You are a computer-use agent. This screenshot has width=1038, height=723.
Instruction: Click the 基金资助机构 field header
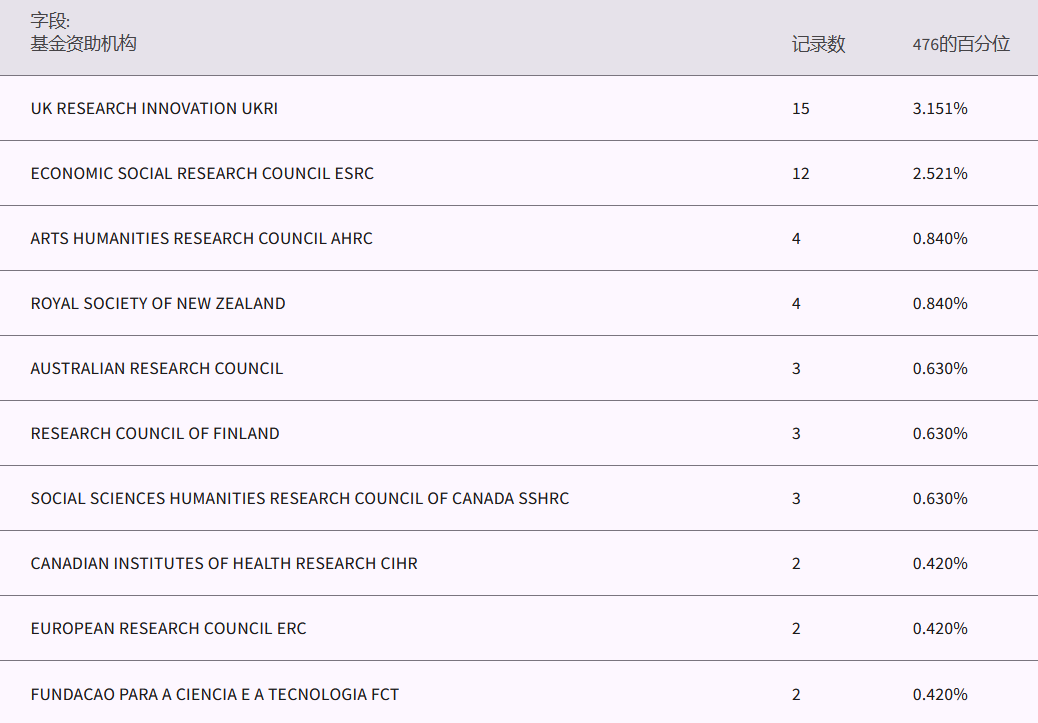(x=83, y=44)
